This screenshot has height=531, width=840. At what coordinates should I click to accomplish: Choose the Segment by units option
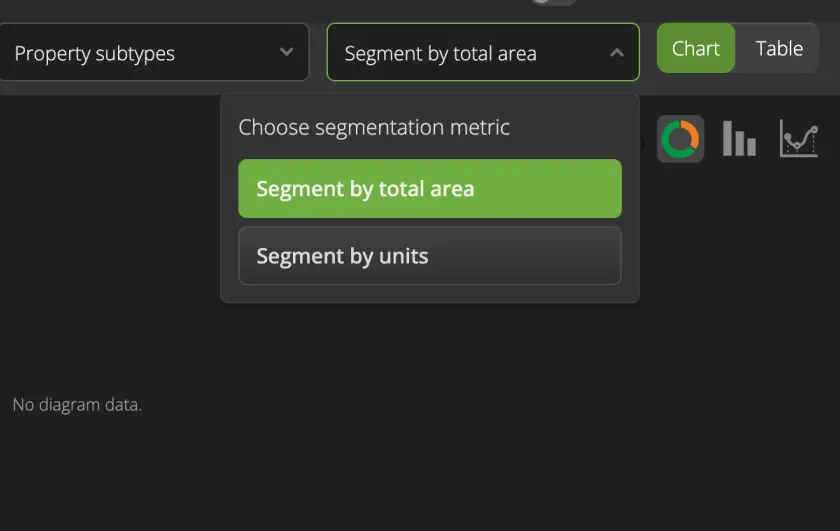point(430,256)
